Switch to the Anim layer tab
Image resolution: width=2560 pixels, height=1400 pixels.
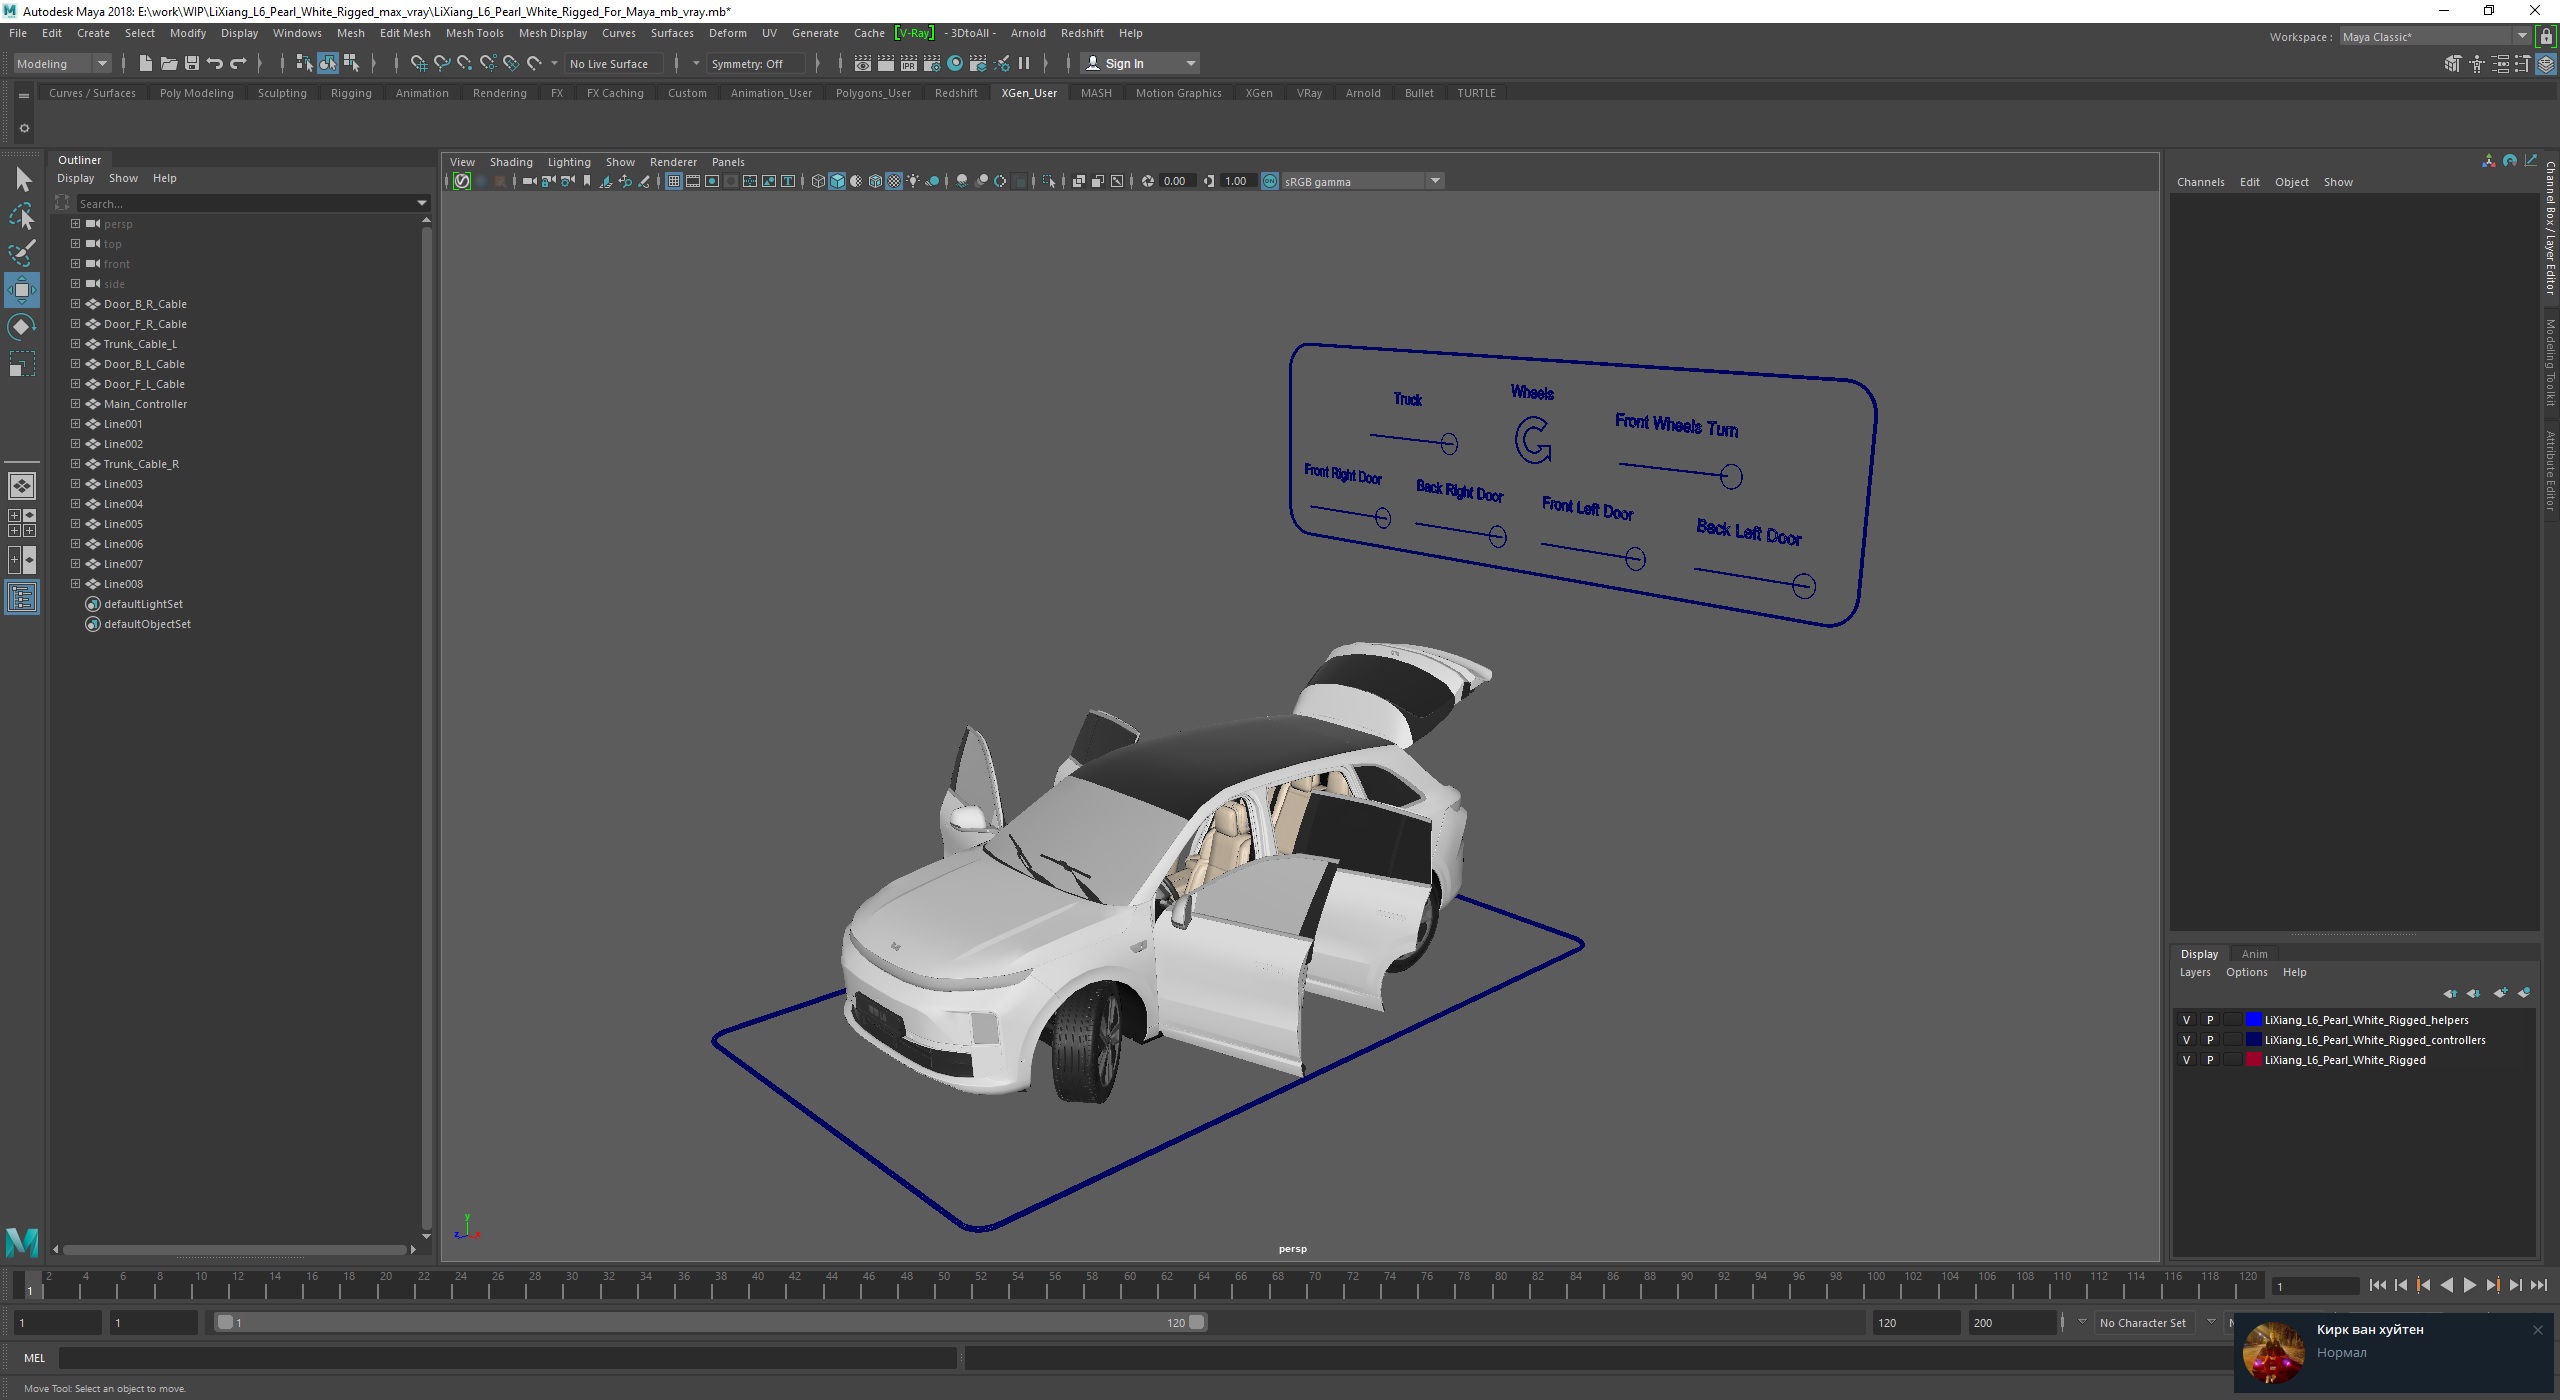(2254, 954)
